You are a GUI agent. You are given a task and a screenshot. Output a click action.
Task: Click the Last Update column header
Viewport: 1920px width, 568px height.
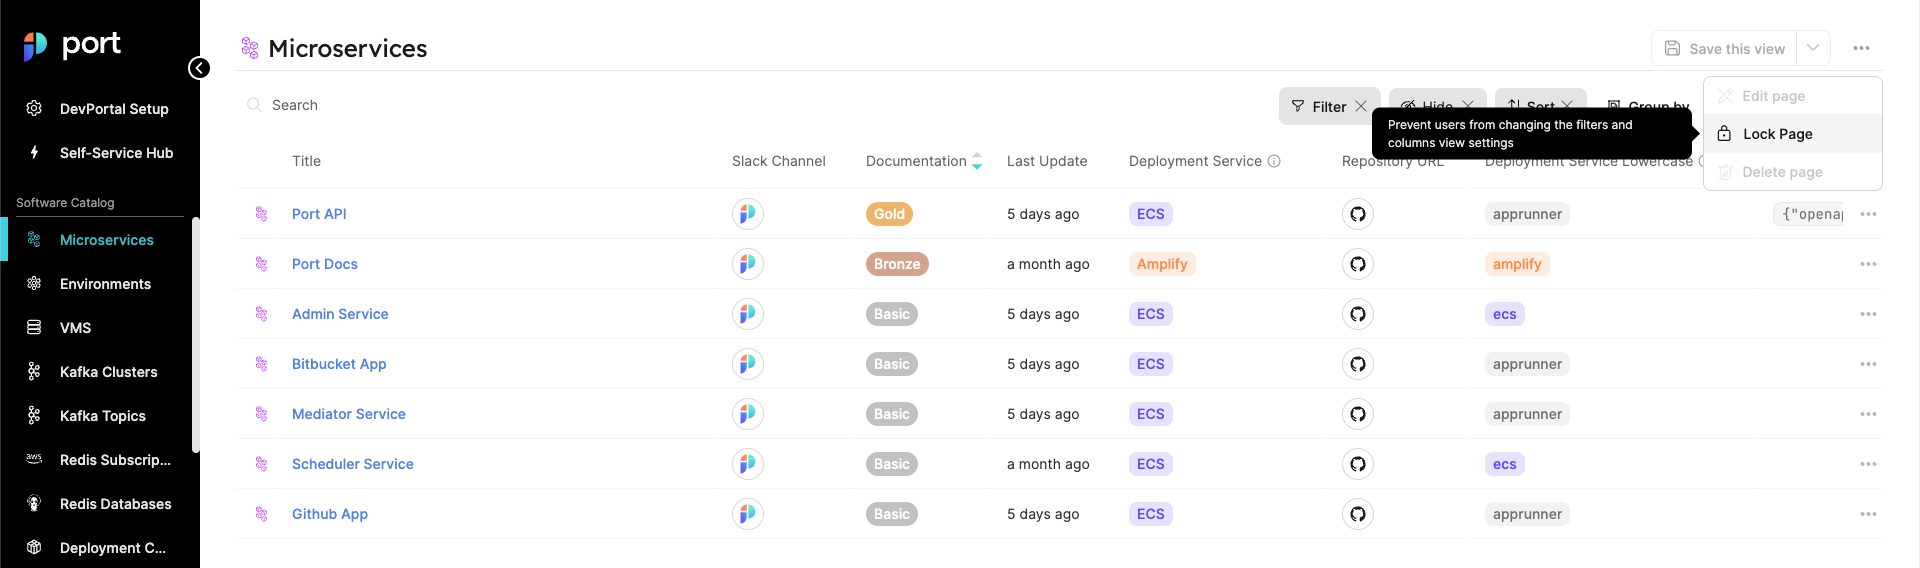click(1047, 161)
